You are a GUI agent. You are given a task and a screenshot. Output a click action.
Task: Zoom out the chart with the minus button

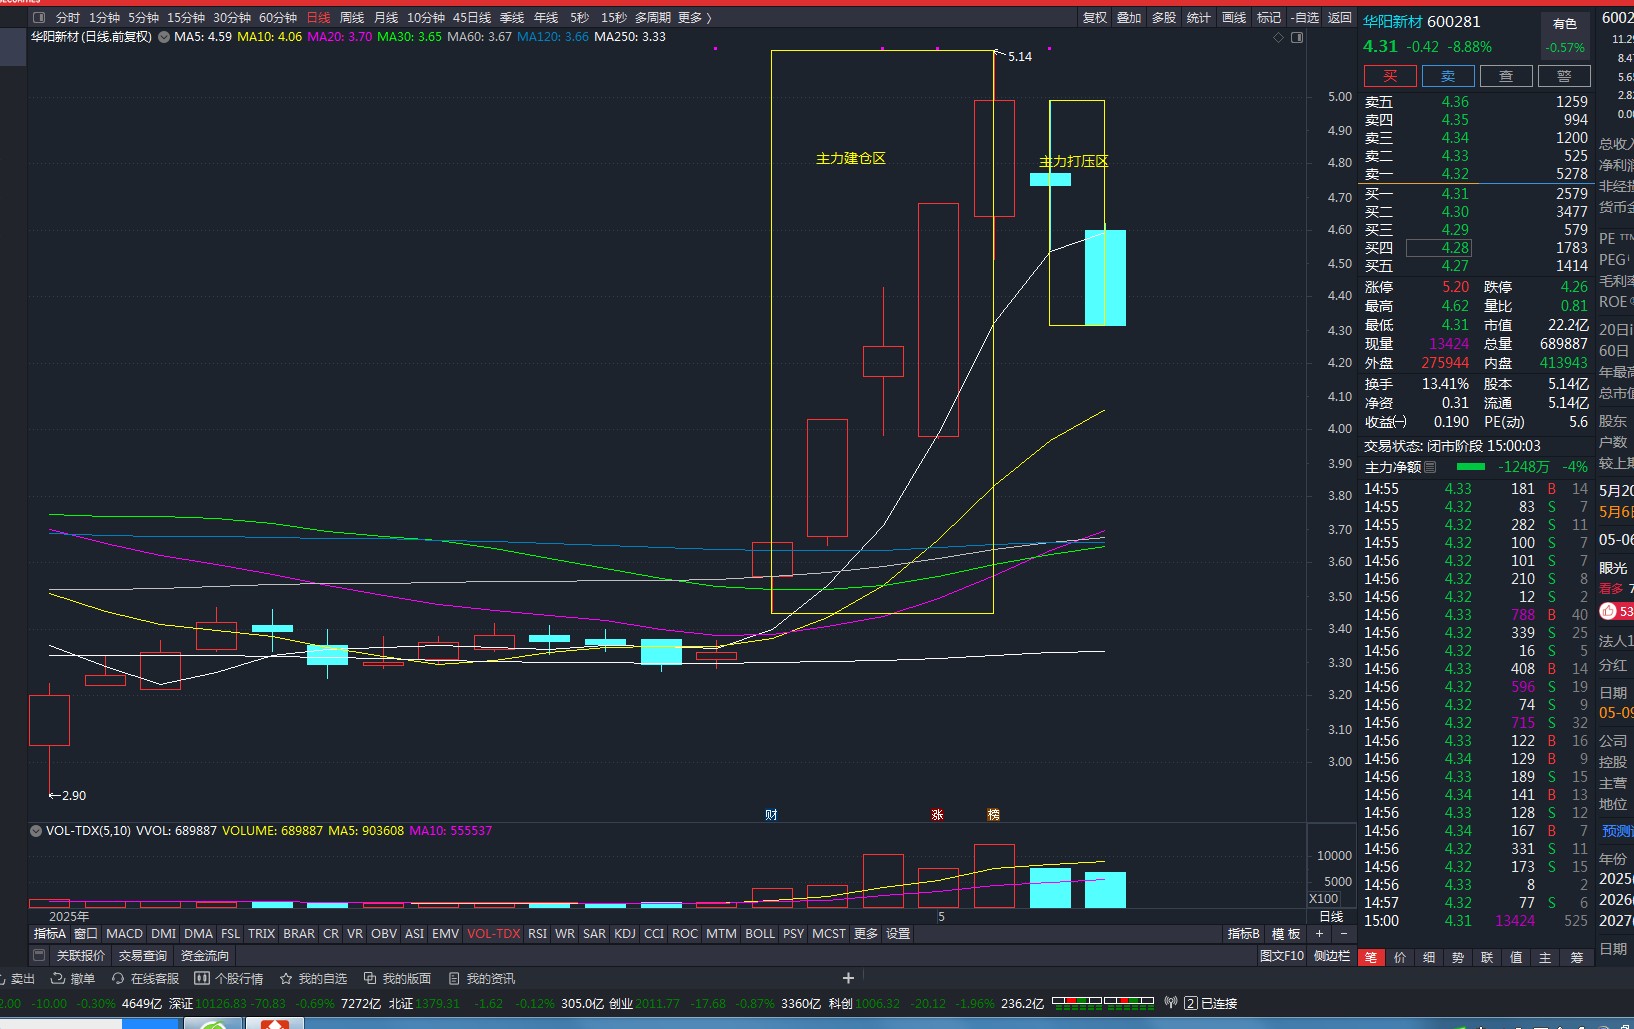point(1343,934)
